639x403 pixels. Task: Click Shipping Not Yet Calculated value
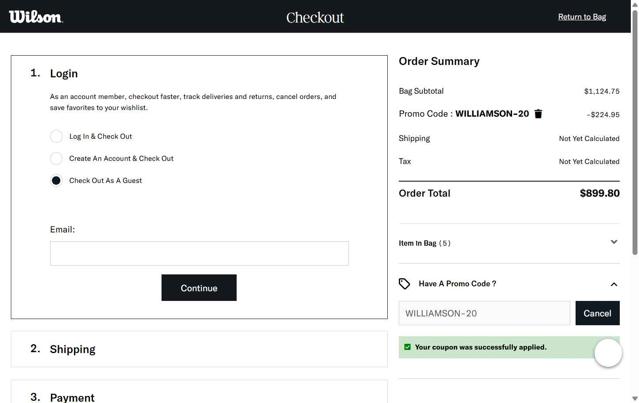click(589, 139)
